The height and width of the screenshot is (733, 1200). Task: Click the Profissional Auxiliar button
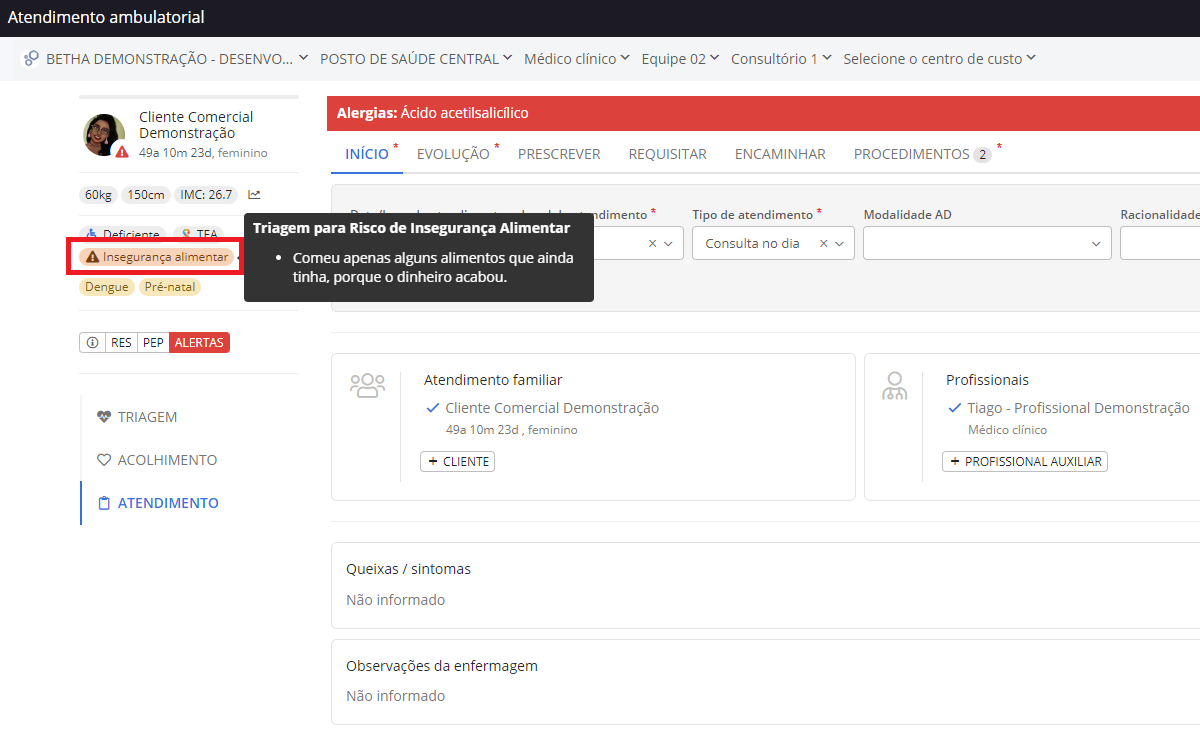[x=1025, y=461]
